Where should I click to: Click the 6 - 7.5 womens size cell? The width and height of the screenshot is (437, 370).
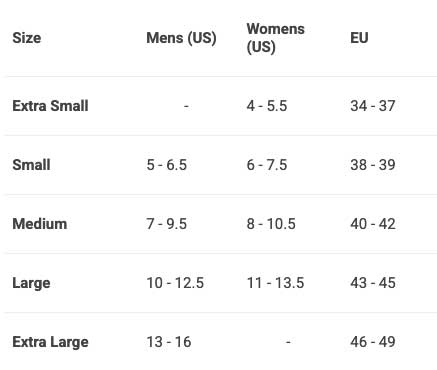click(x=267, y=165)
